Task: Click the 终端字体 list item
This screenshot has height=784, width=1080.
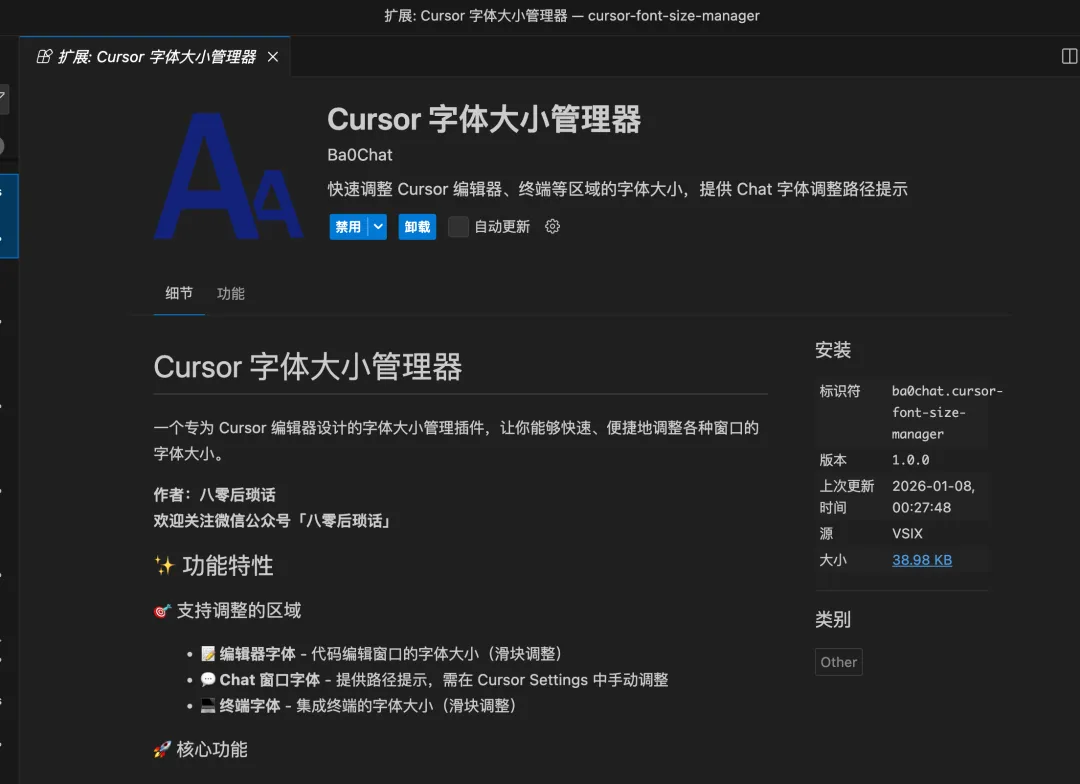Action: 358,705
